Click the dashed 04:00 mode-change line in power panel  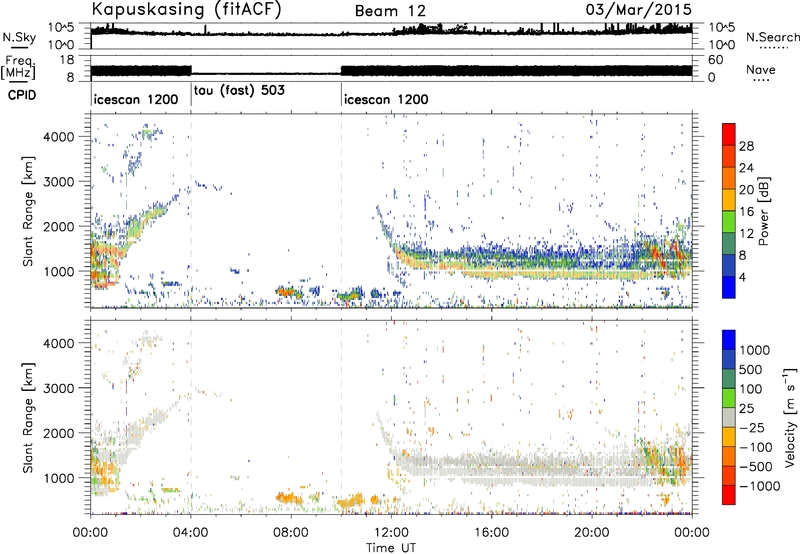[x=191, y=211]
